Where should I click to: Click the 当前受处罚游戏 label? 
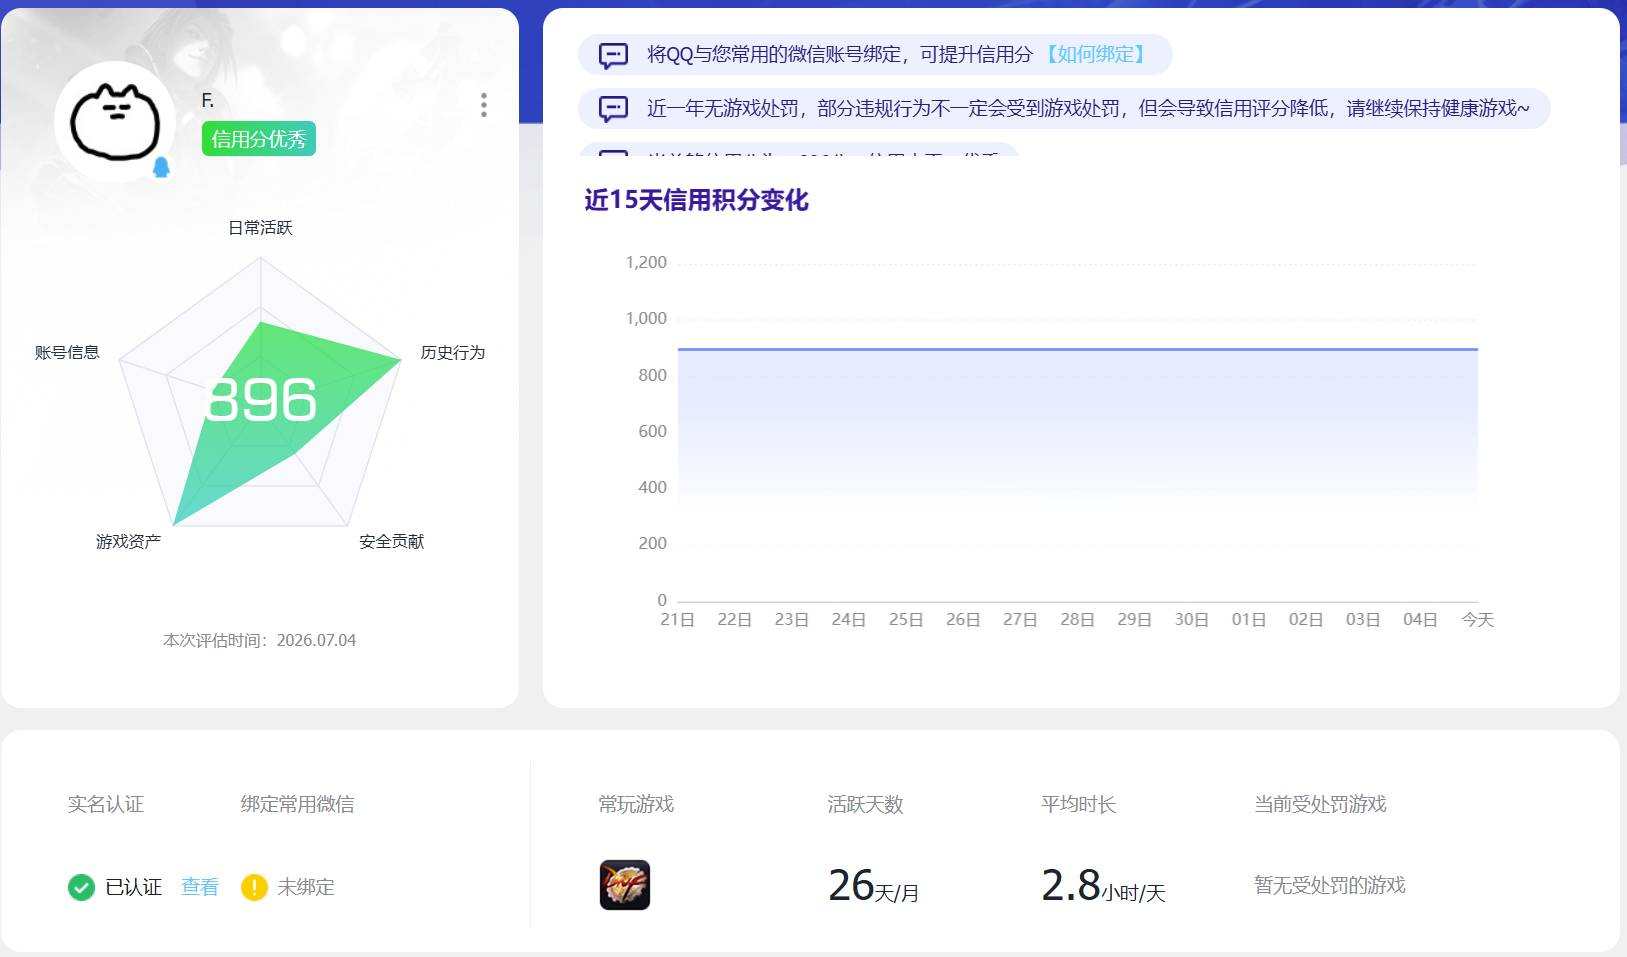[1320, 804]
